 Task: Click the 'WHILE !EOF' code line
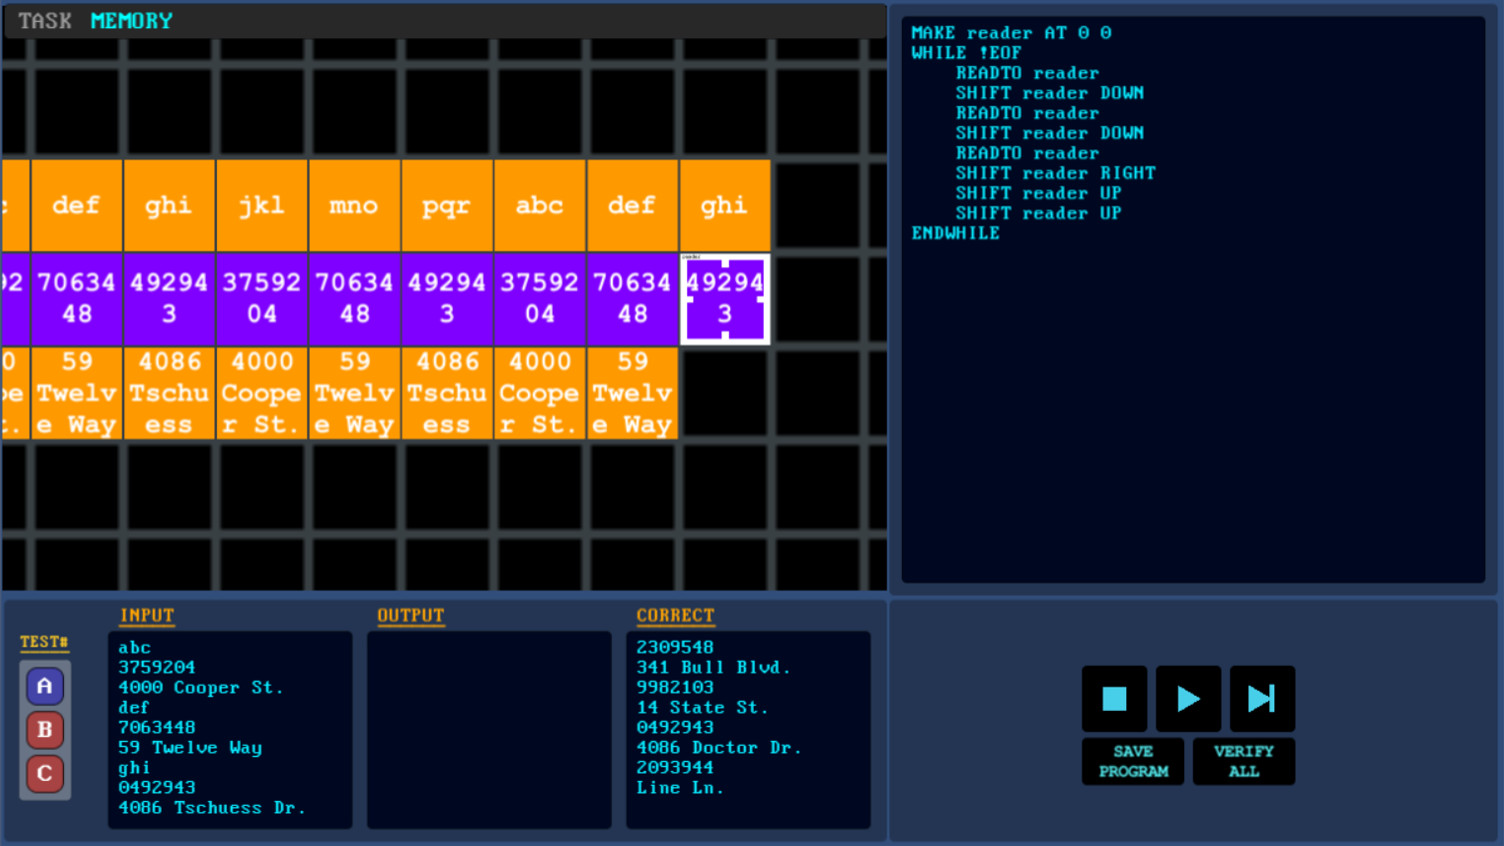point(966,53)
